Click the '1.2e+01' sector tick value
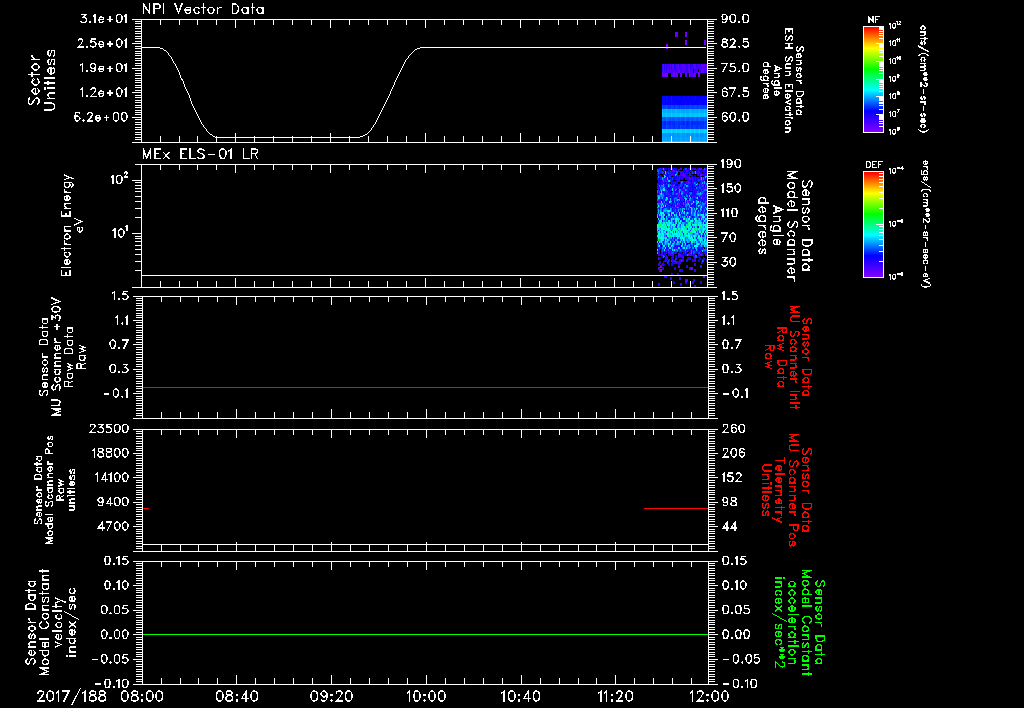This screenshot has width=1024, height=708. click(104, 93)
